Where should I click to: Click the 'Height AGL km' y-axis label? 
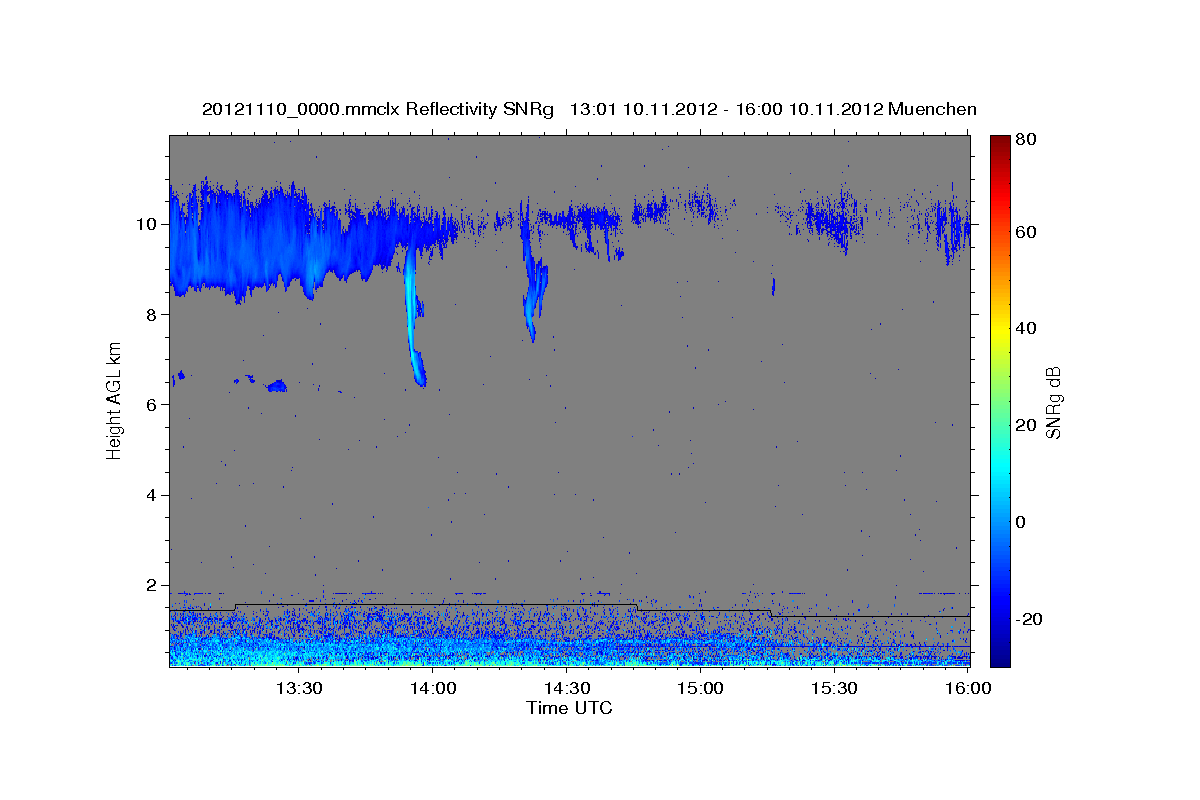tap(115, 401)
